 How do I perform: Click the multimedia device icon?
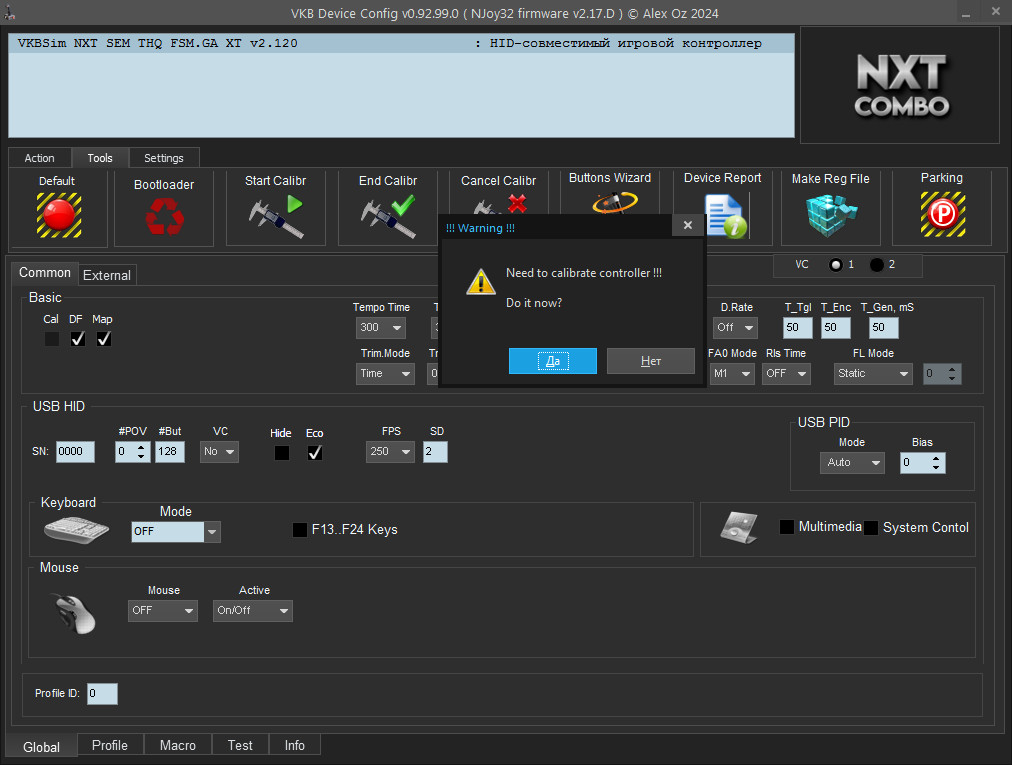(x=739, y=527)
